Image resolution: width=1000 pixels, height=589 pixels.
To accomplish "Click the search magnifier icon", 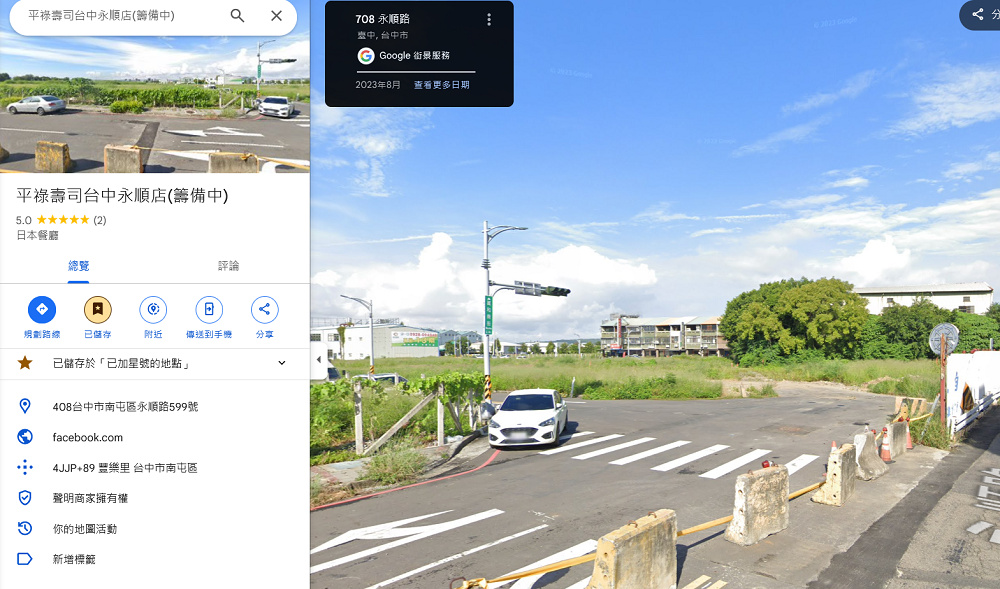I will click(x=237, y=16).
